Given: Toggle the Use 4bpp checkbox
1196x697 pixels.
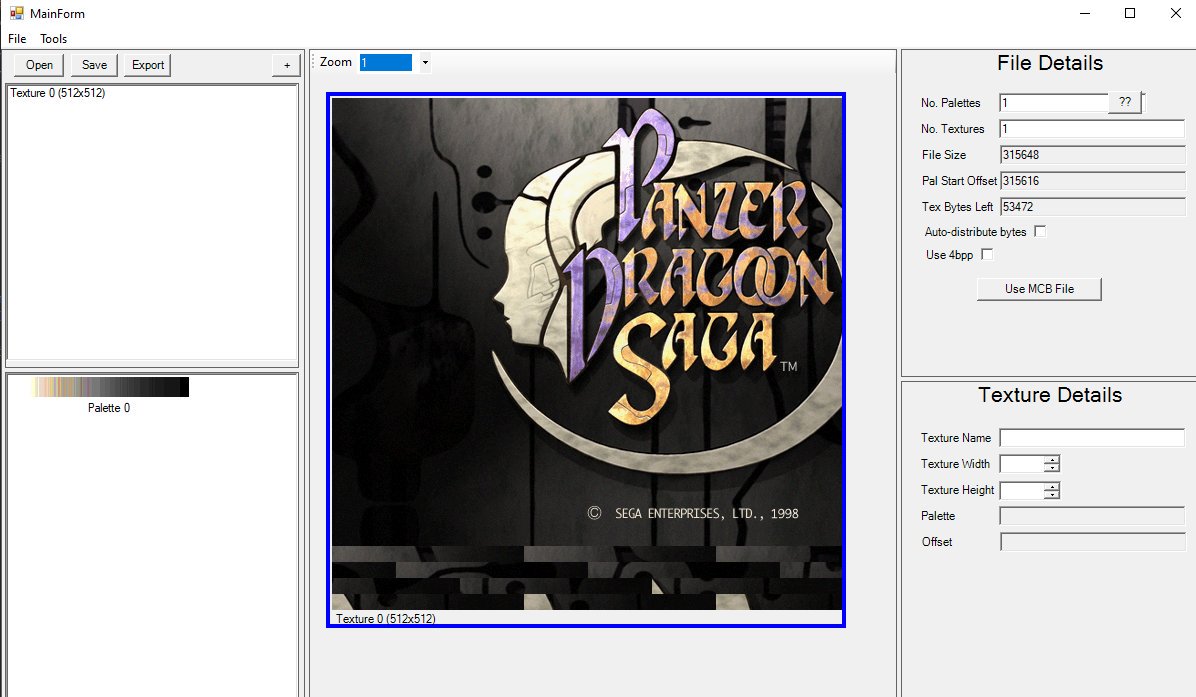Looking at the screenshot, I should (x=987, y=254).
